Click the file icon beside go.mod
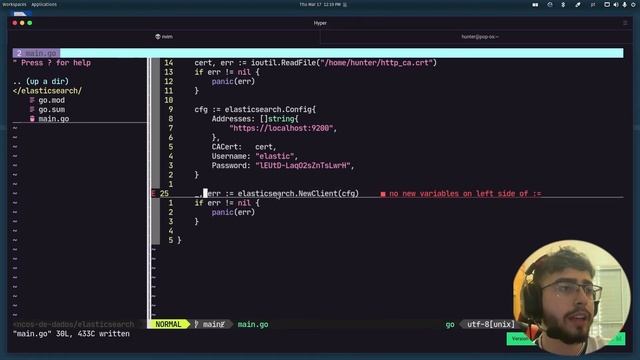 click(32, 100)
